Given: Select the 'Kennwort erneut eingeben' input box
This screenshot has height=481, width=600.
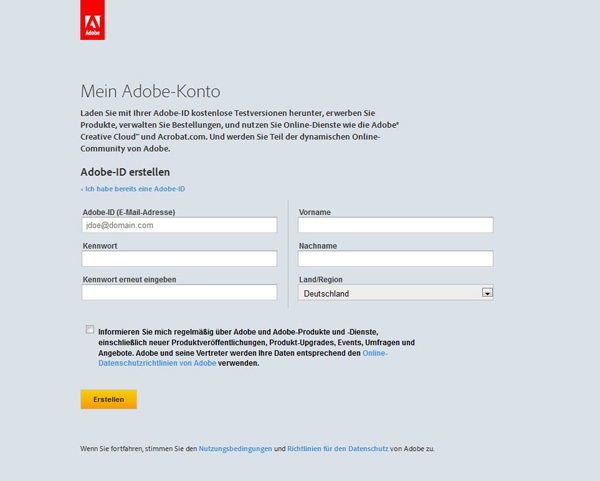Looking at the screenshot, I should (179, 293).
